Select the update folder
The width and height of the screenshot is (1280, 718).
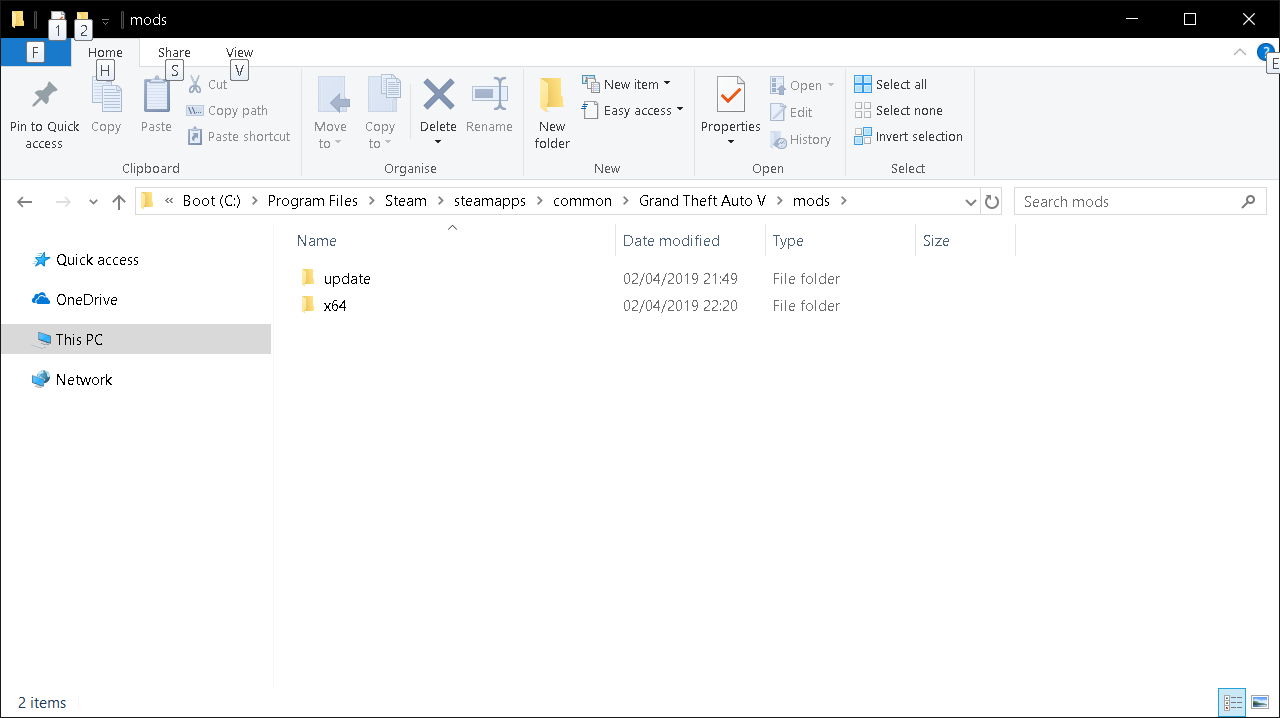(x=347, y=279)
